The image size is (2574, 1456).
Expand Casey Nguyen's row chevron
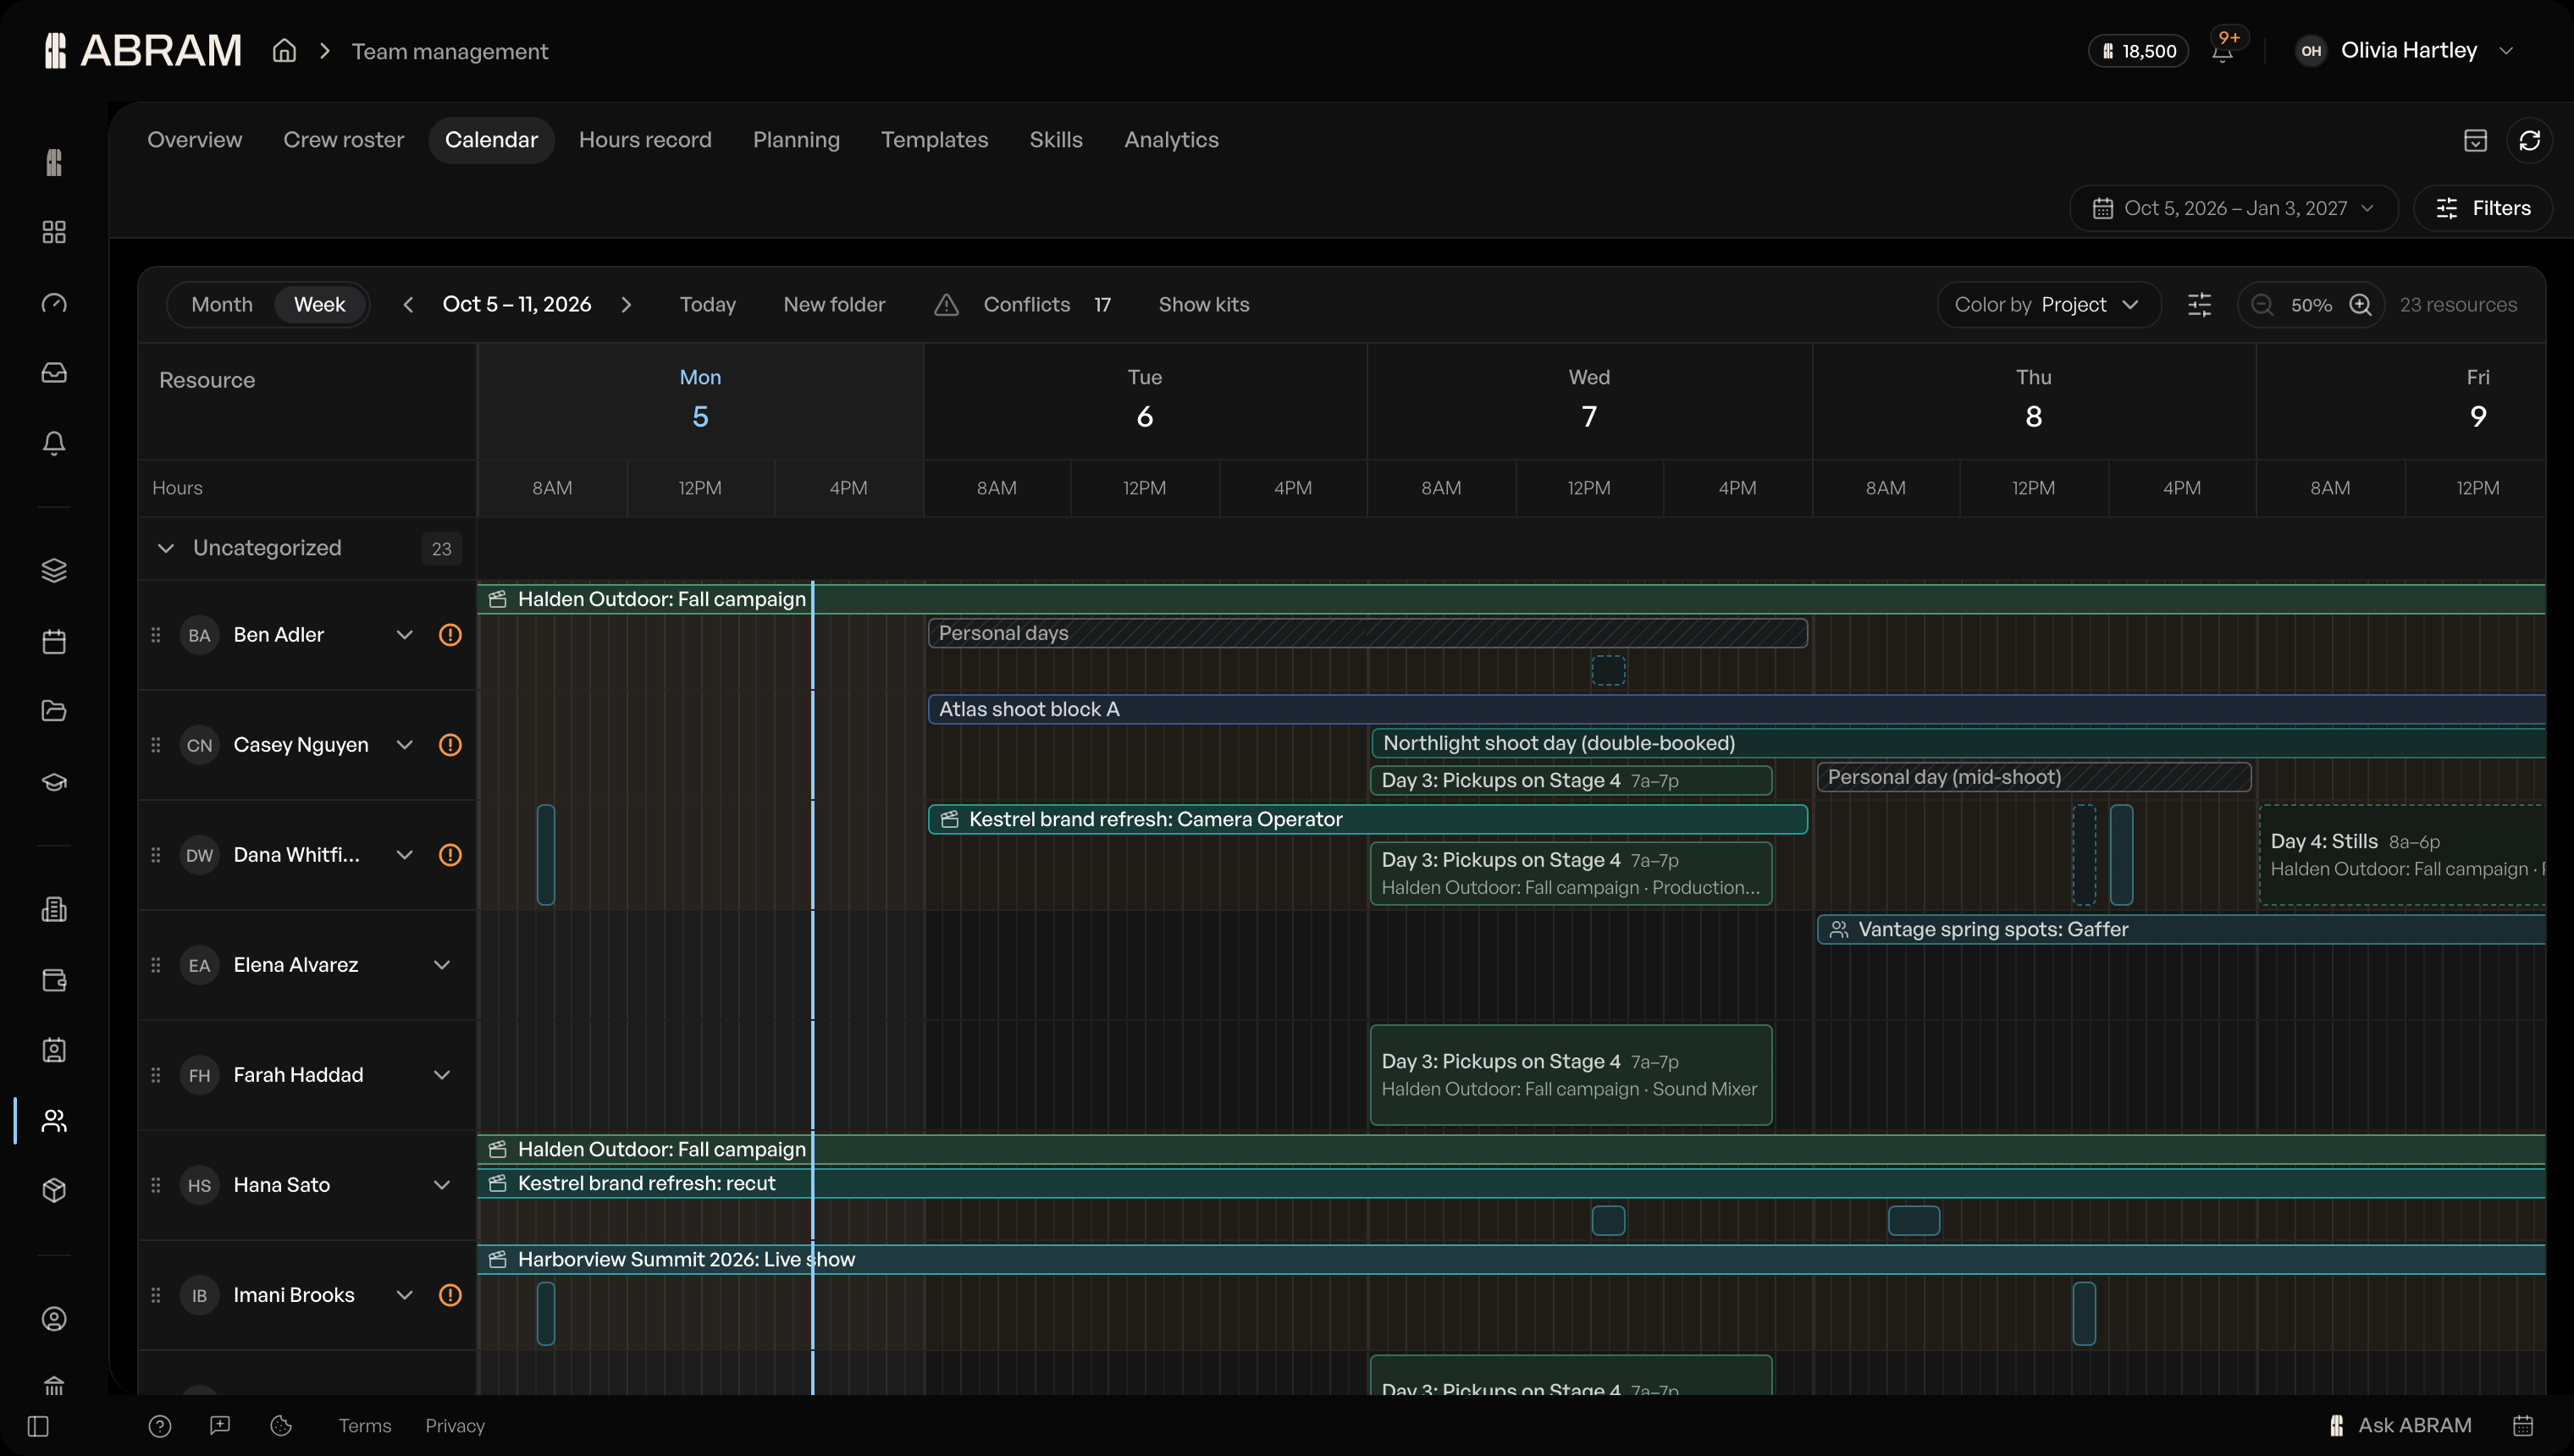[x=404, y=745]
